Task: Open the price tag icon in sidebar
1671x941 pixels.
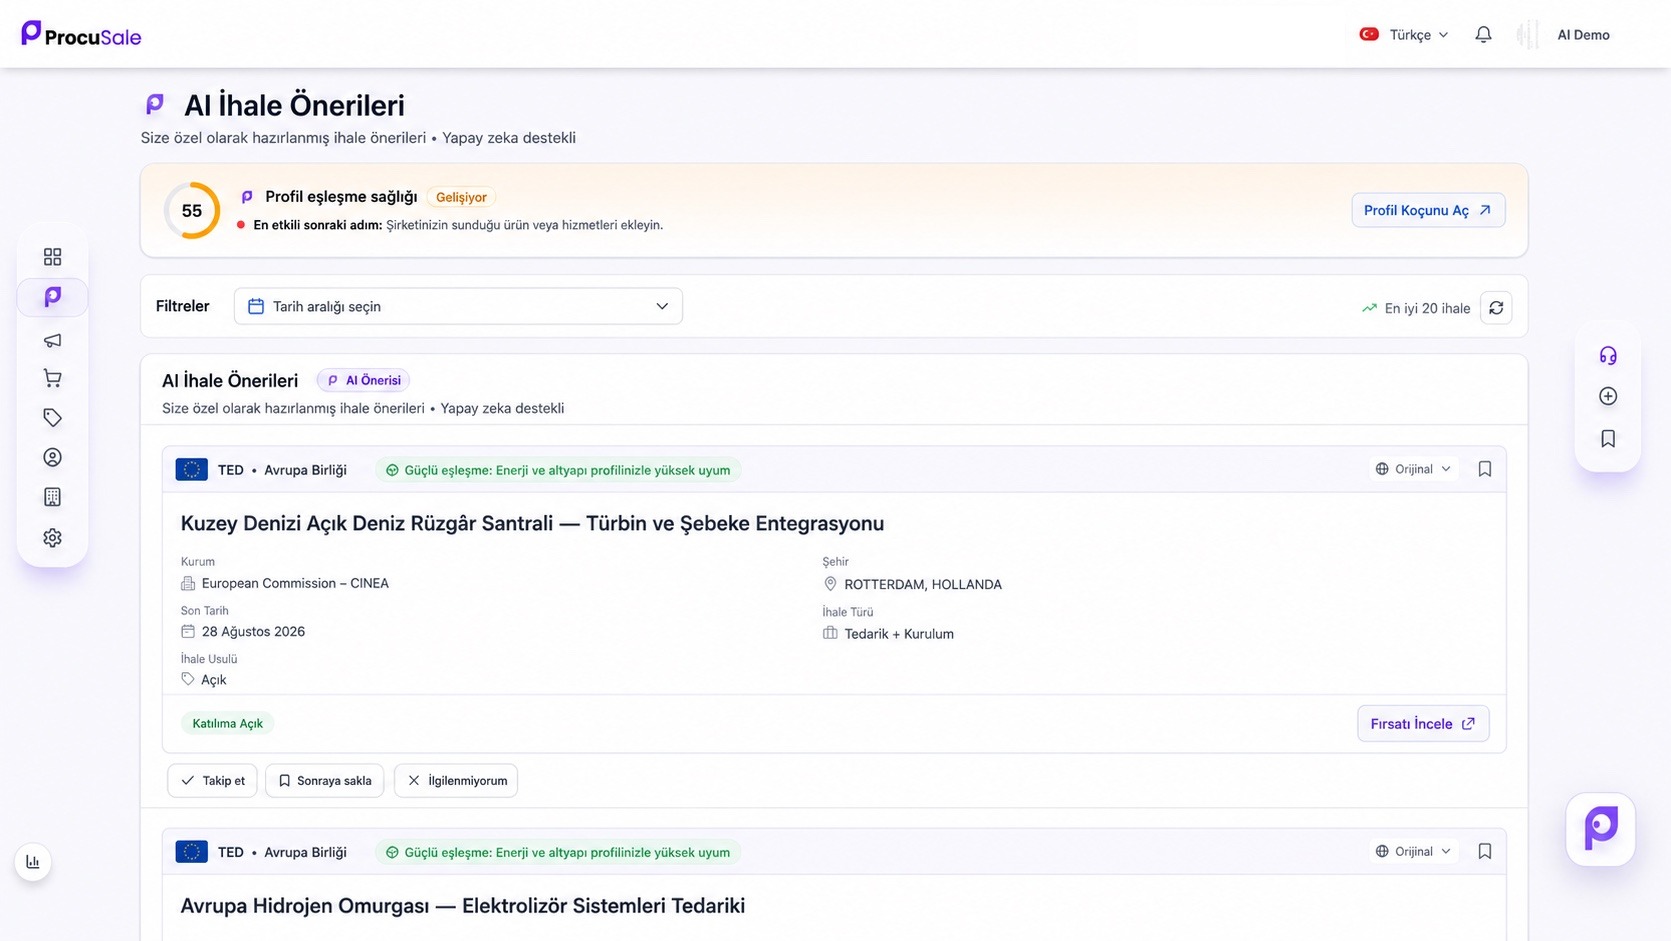Action: pyautogui.click(x=52, y=418)
